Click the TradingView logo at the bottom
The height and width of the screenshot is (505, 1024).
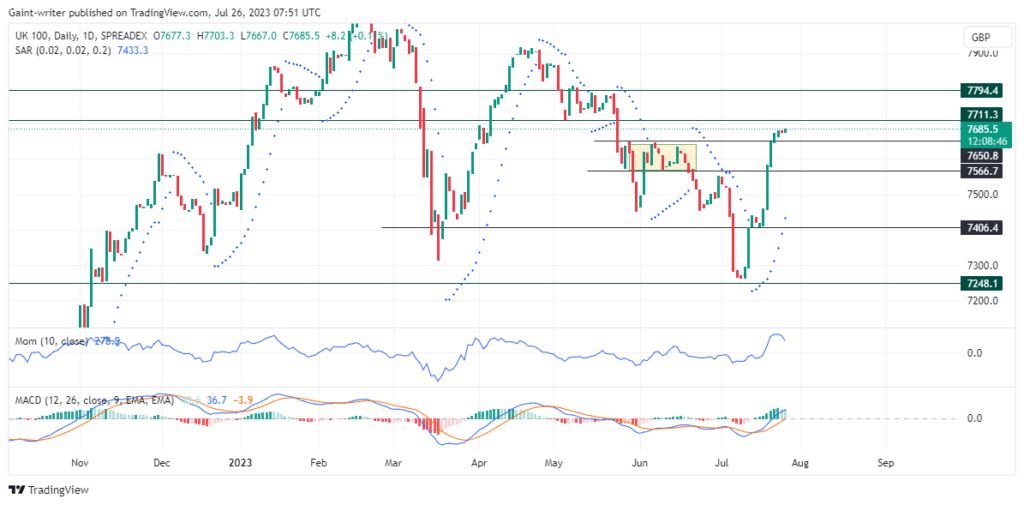coord(48,489)
